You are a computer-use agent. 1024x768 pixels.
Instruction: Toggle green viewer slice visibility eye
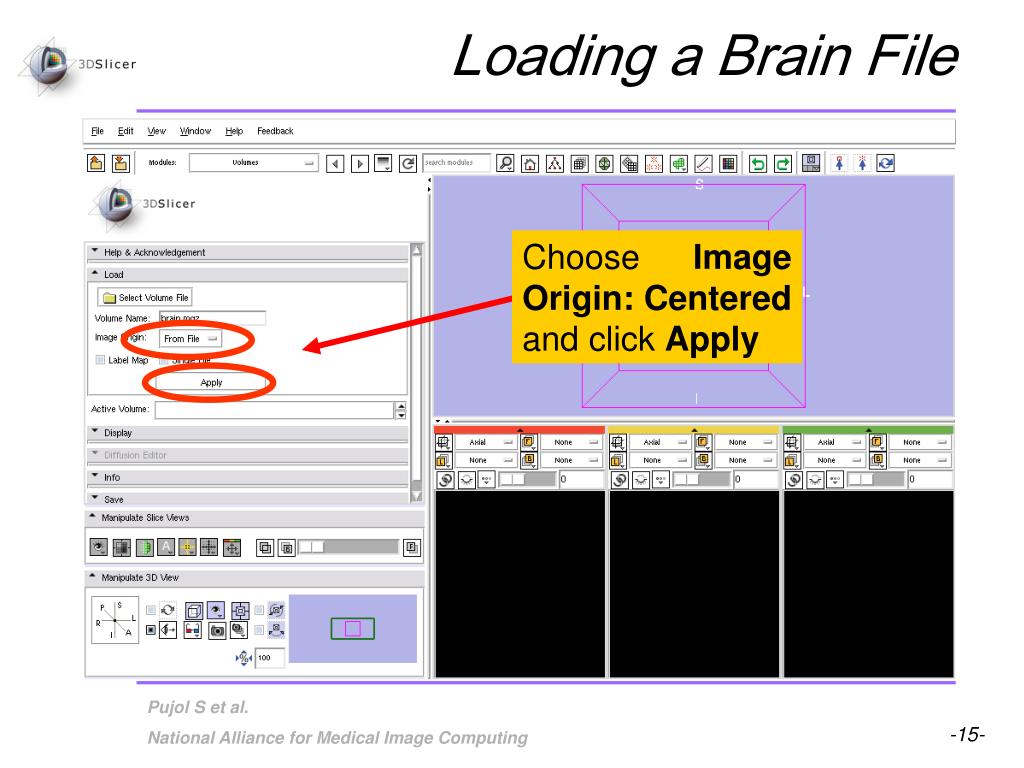(x=815, y=479)
